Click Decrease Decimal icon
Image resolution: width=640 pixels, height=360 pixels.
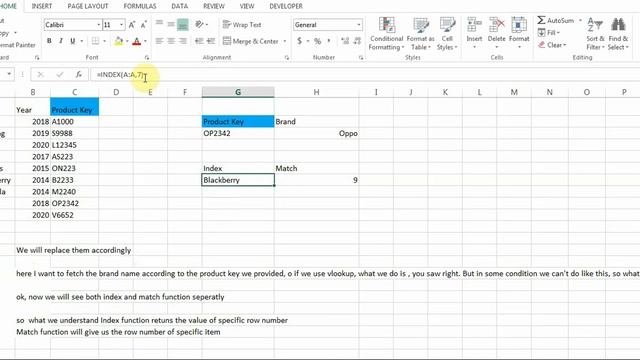358,41
